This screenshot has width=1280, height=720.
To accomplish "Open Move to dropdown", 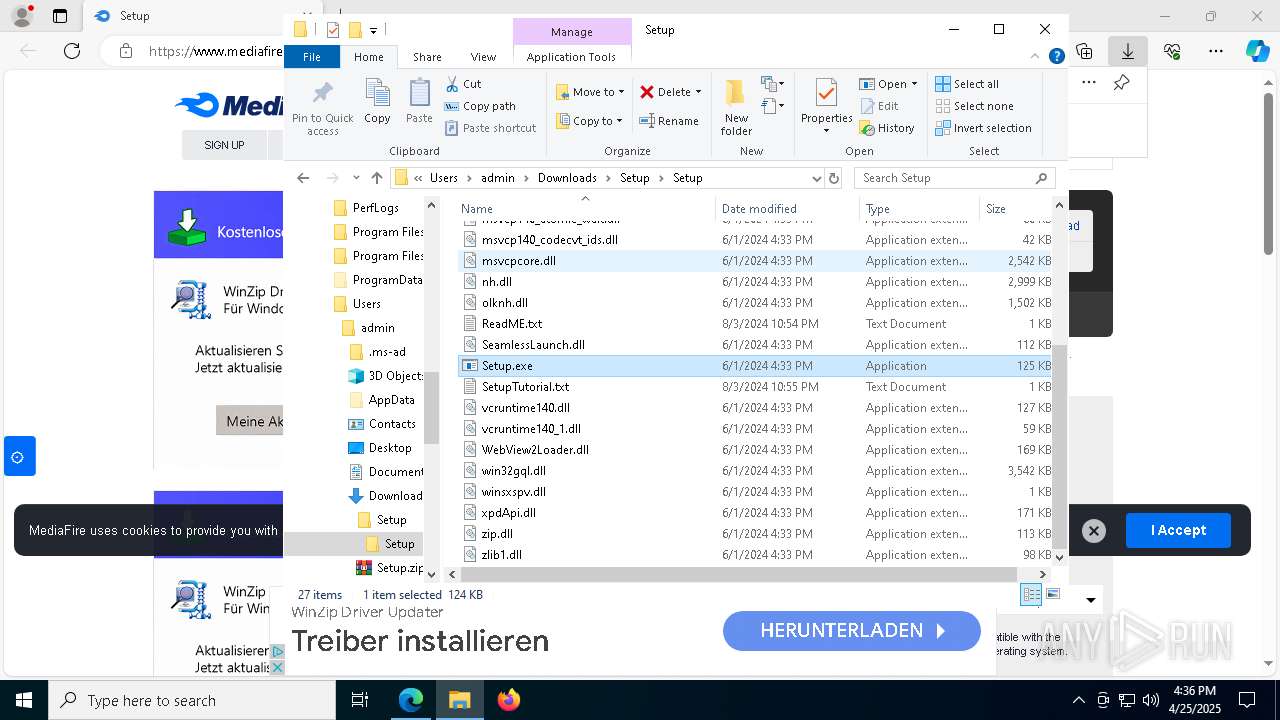I will [x=590, y=92].
